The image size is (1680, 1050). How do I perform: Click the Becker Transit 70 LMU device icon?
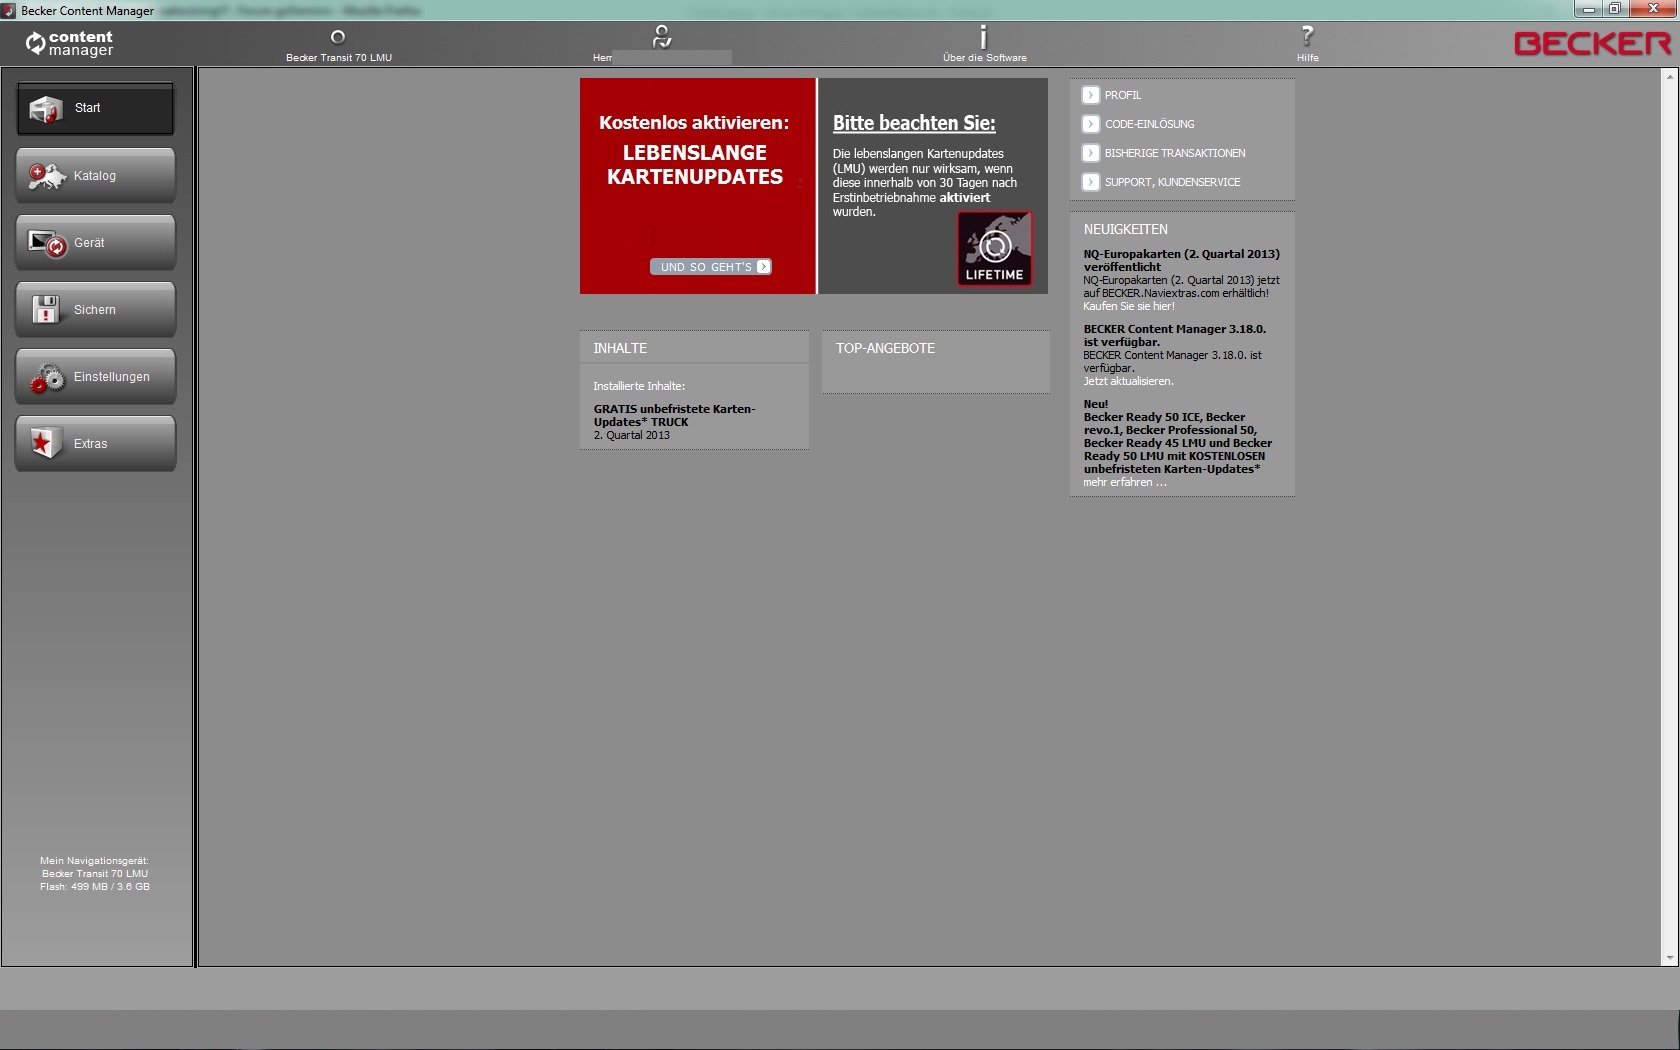(338, 38)
